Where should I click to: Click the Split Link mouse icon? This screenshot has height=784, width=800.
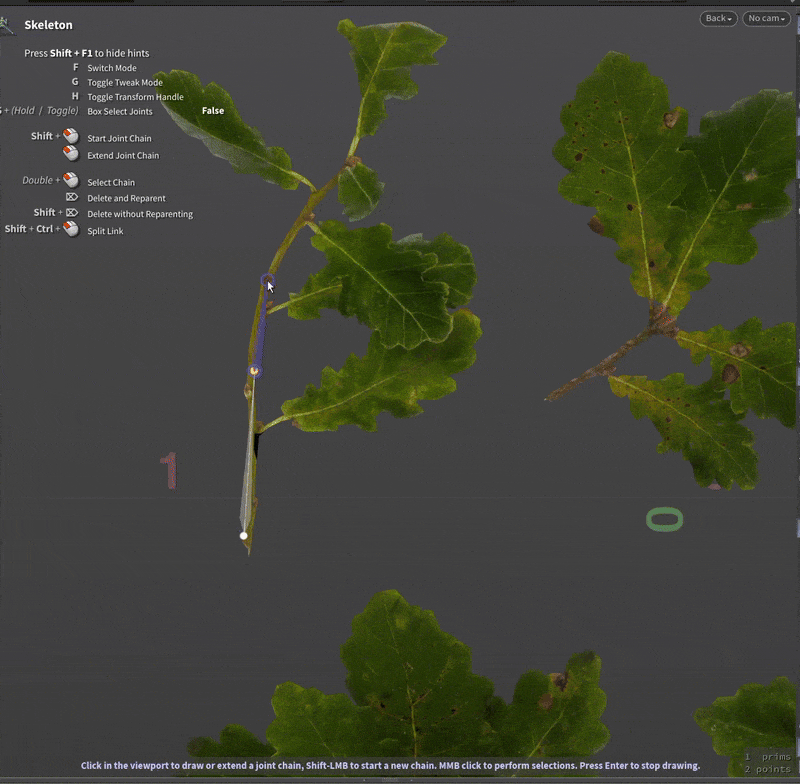coord(71,230)
